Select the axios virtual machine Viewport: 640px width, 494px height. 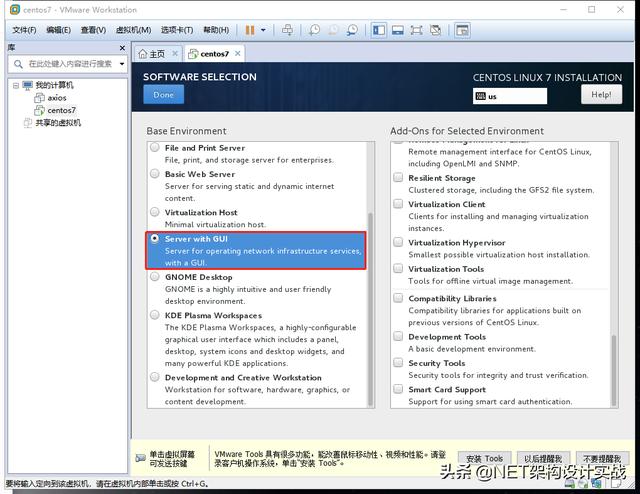(x=57, y=98)
